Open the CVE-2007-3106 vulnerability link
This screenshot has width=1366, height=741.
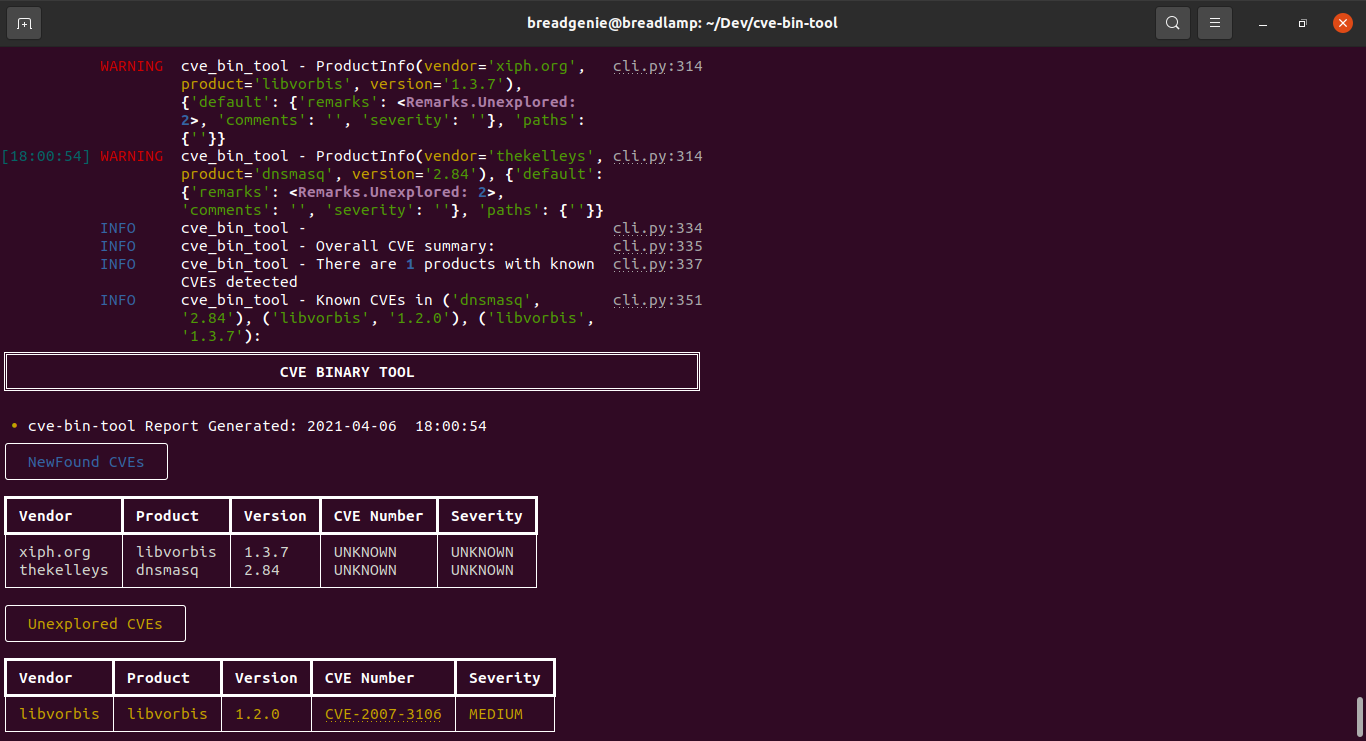point(381,713)
